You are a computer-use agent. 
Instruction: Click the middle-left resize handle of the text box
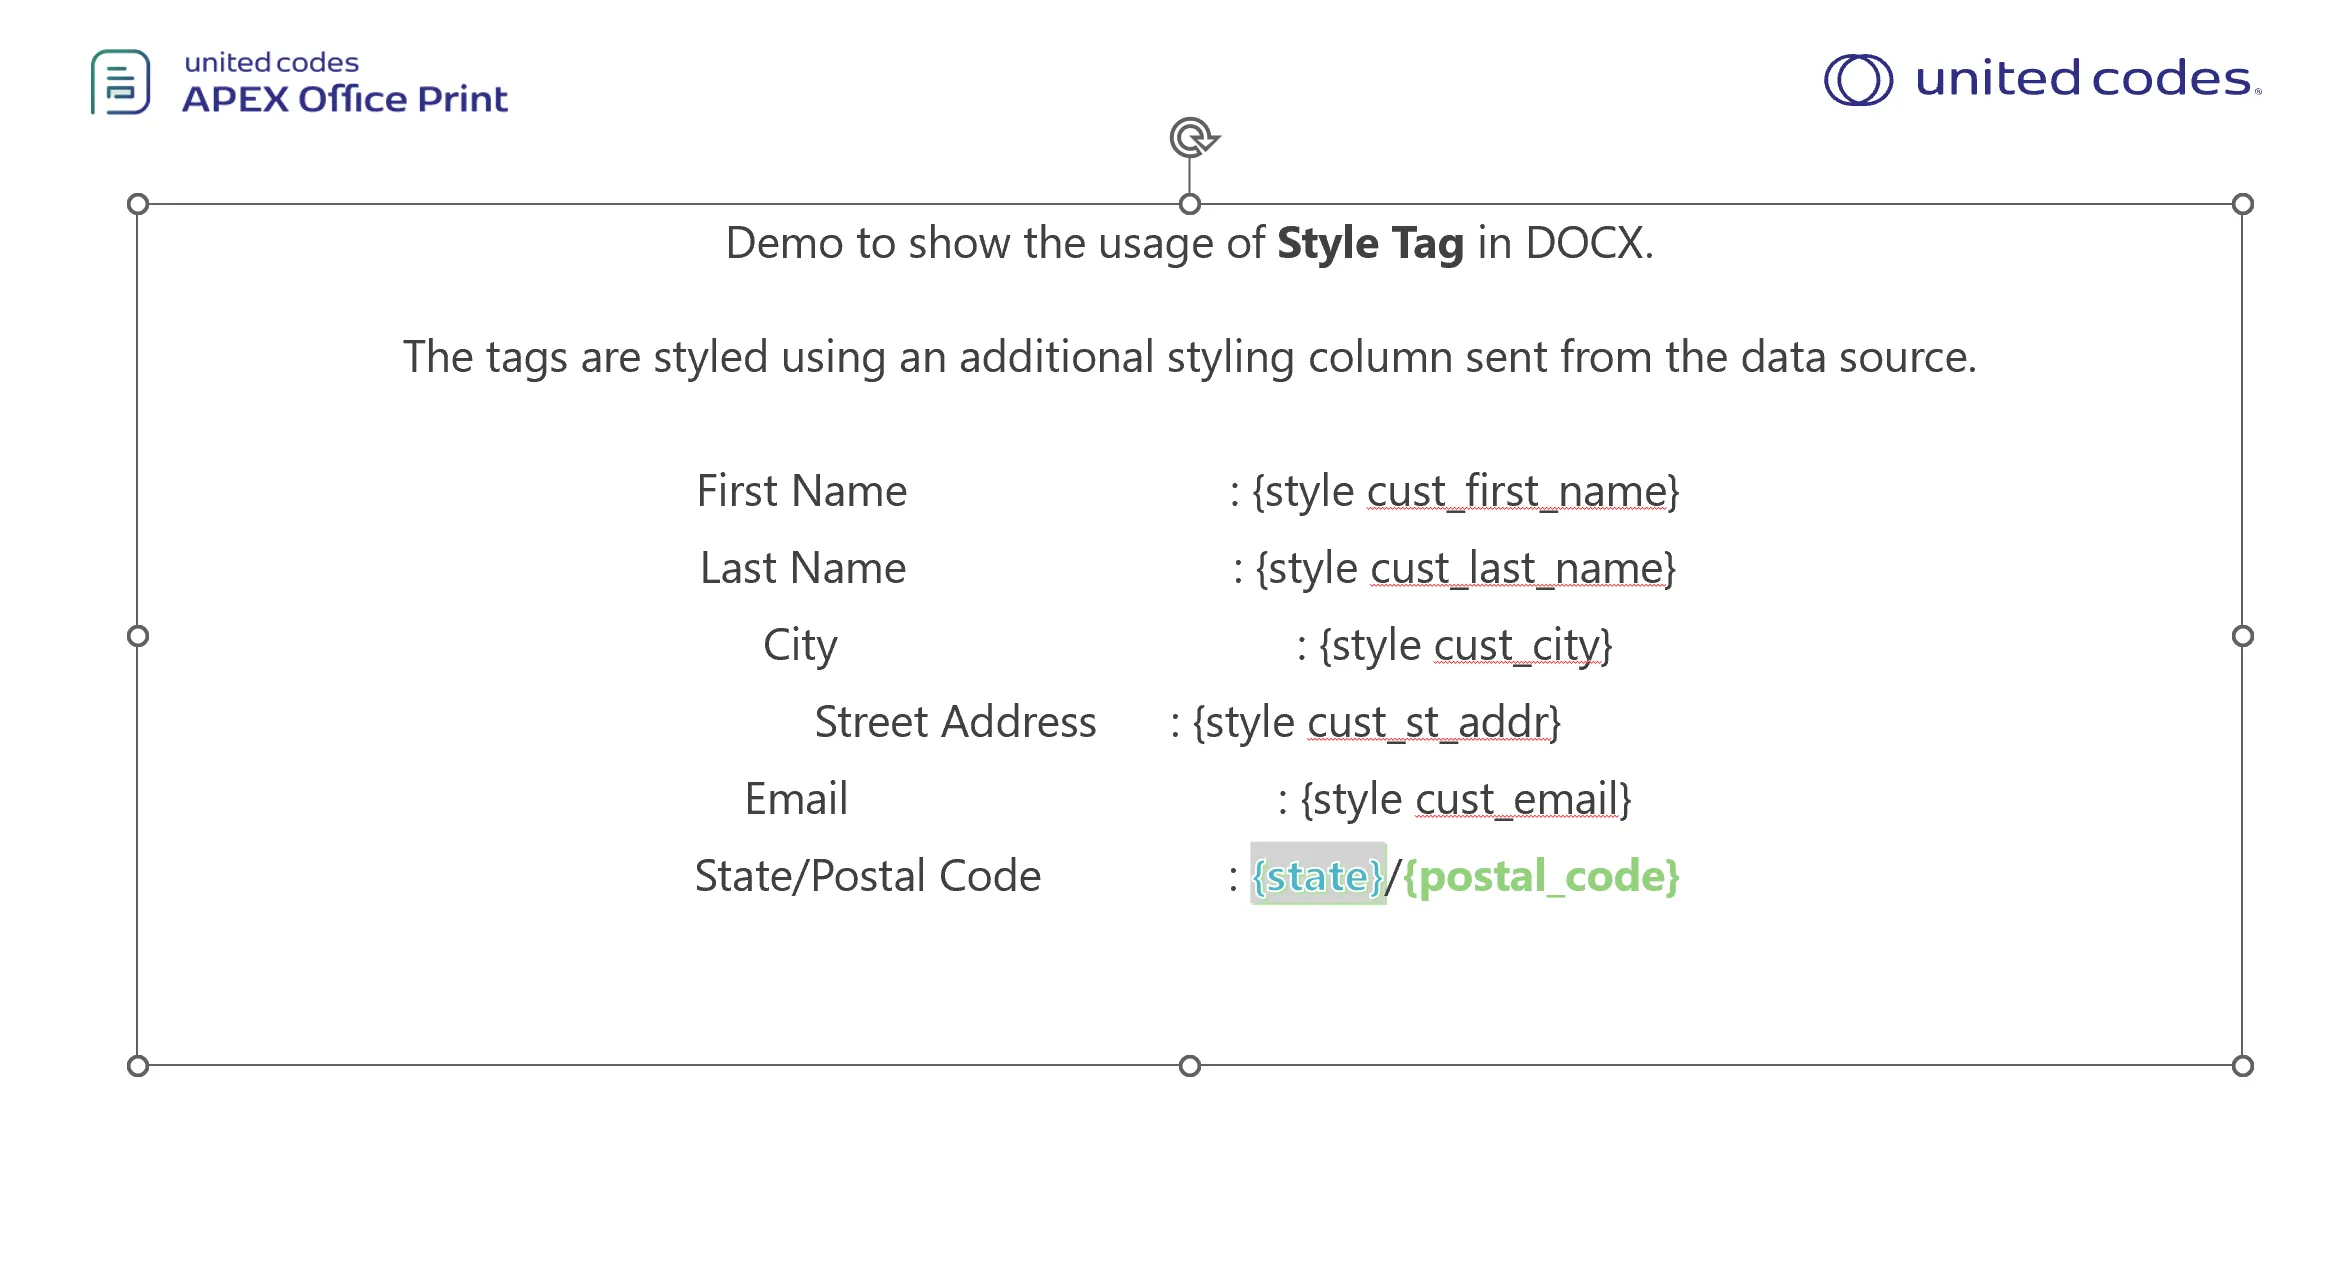tap(138, 636)
